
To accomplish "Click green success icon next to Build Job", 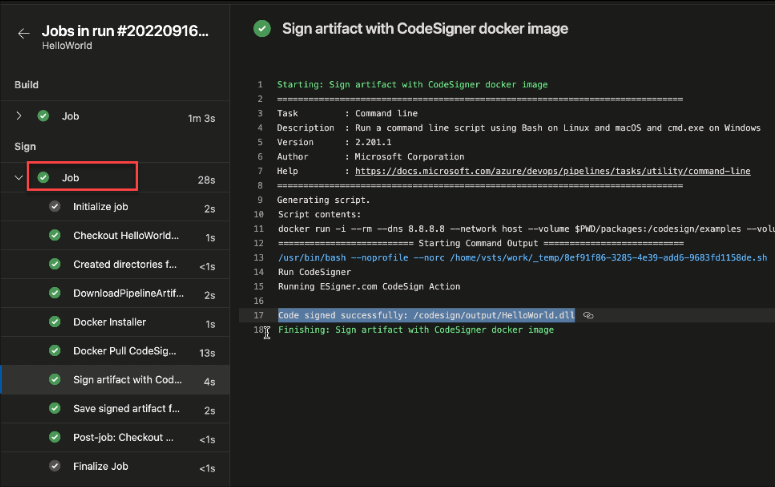I will pos(43,117).
